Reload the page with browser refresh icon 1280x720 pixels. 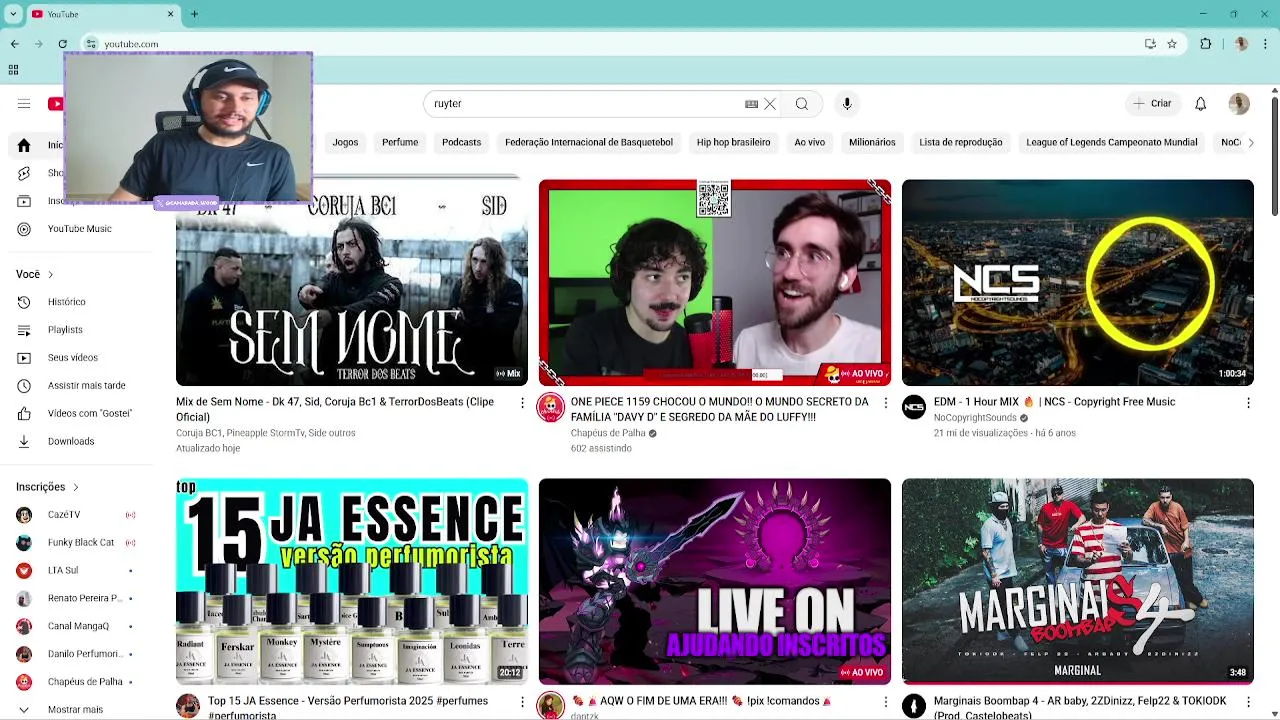tap(63, 44)
